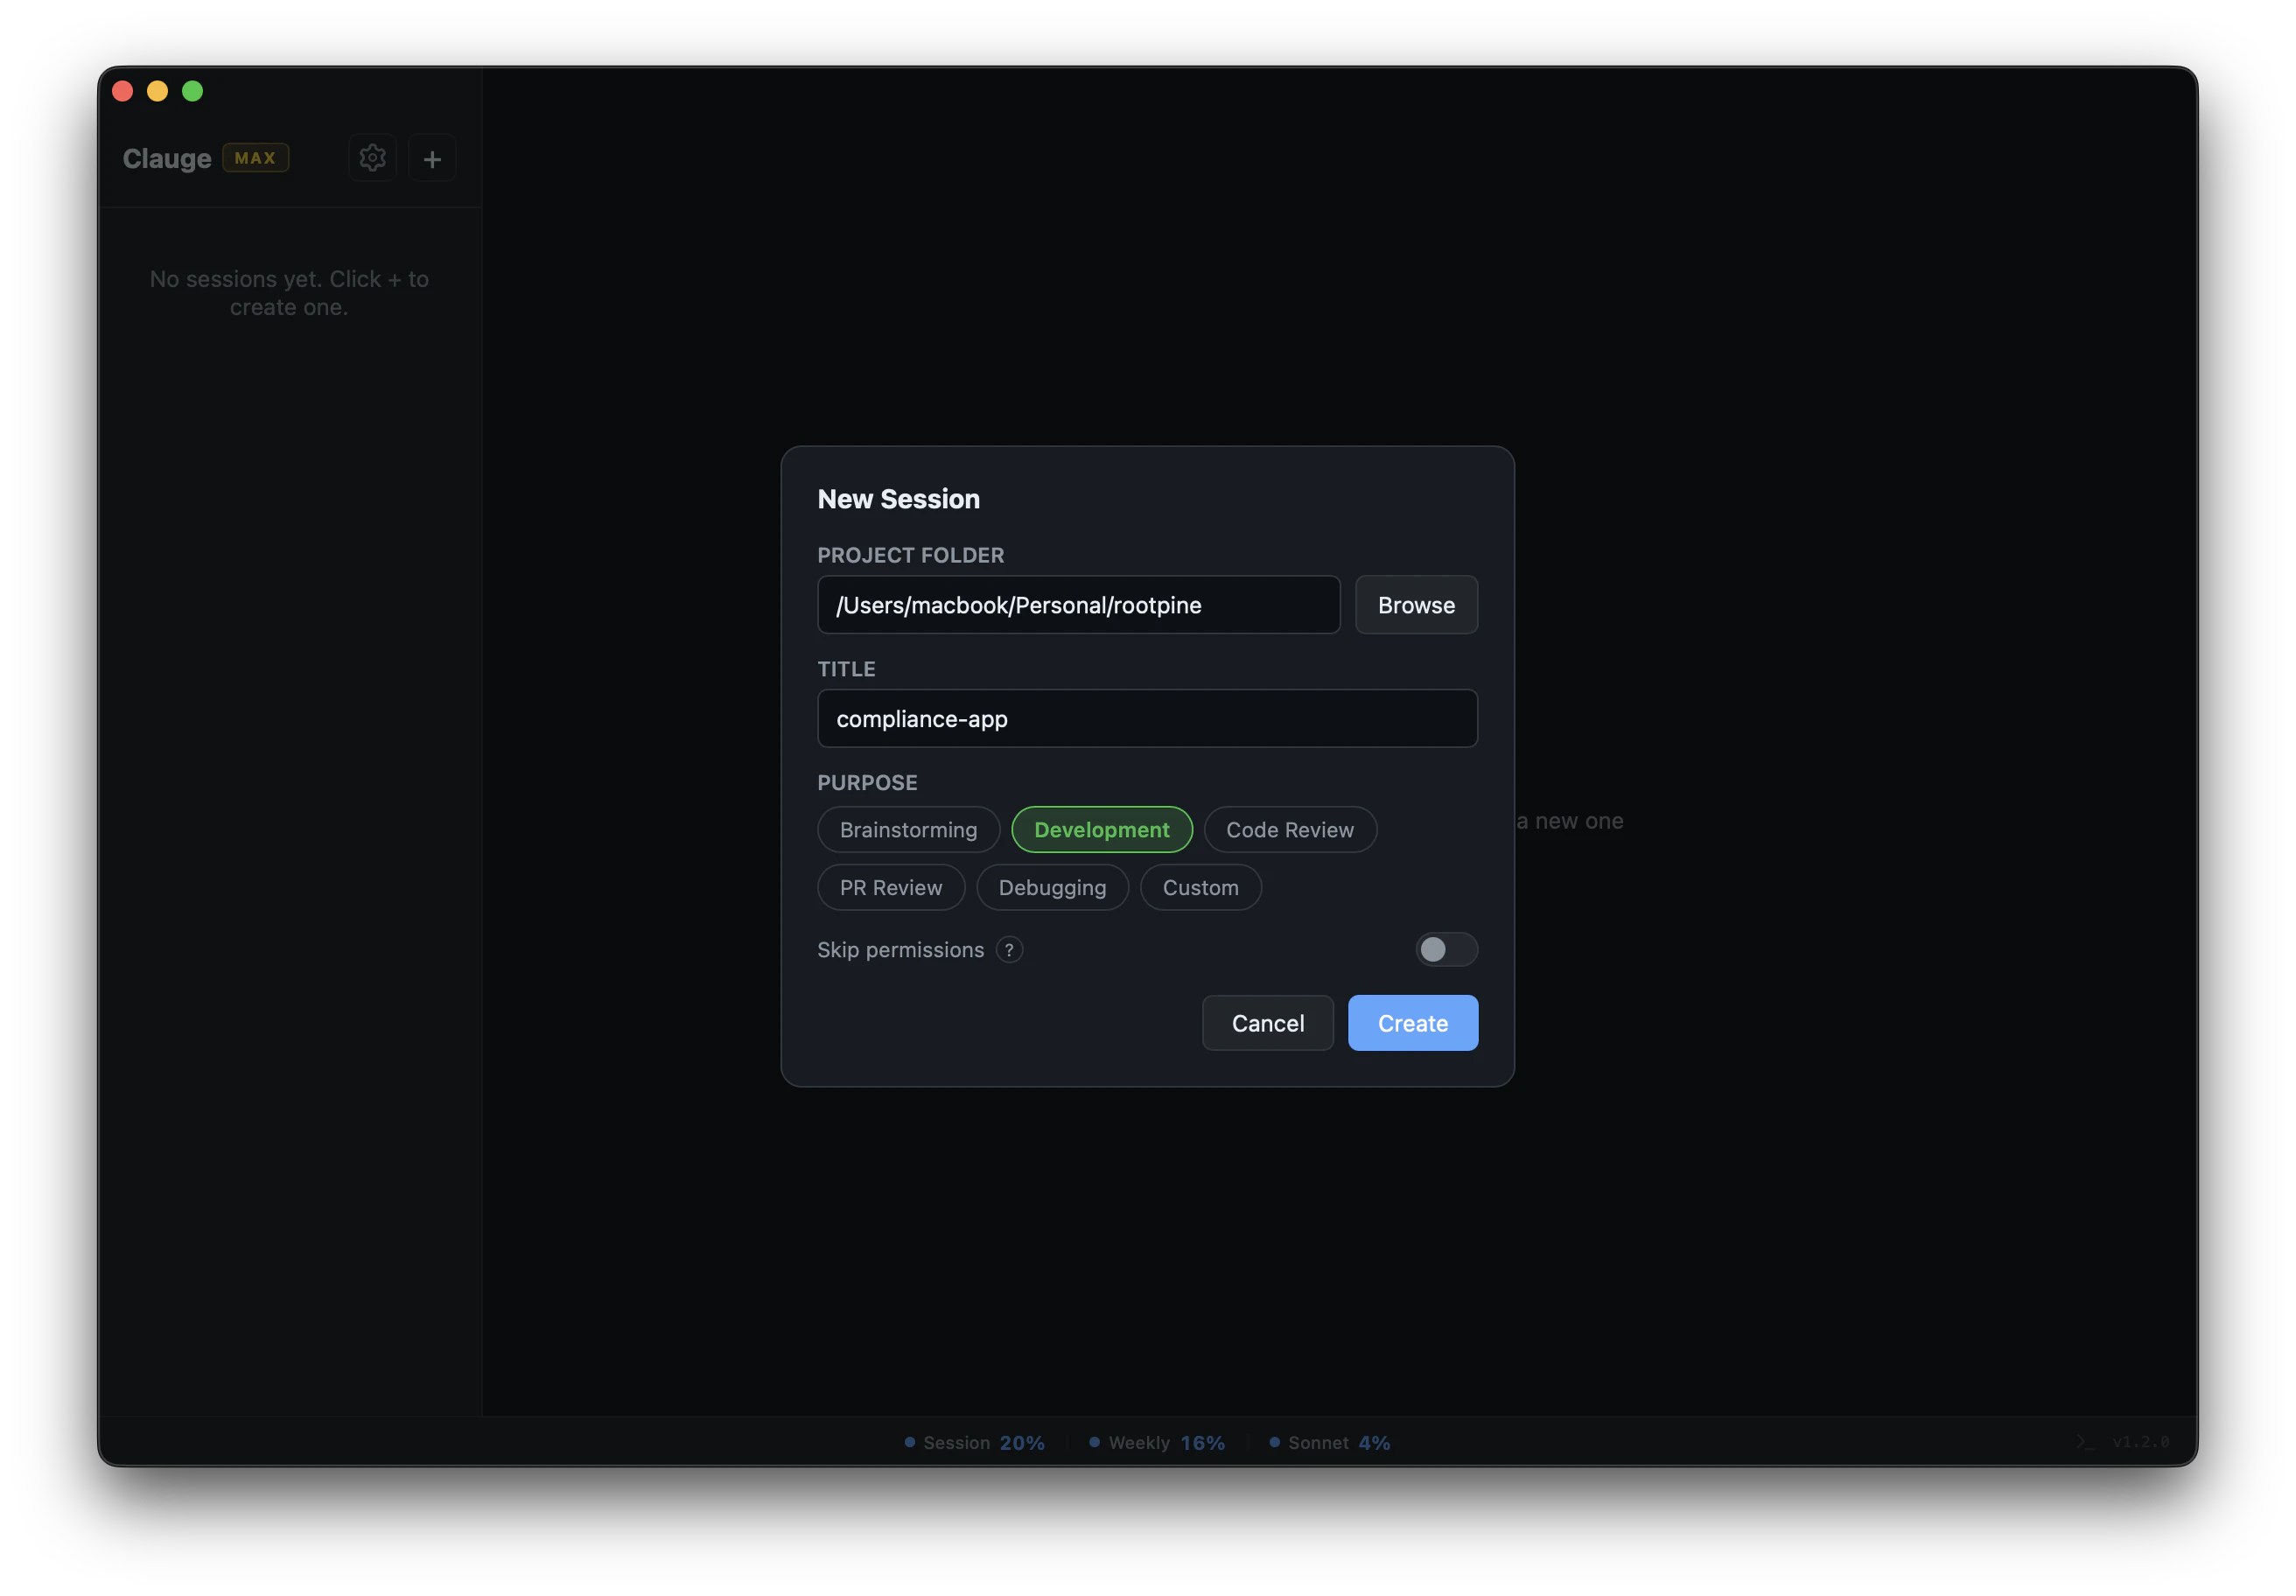Pick Debugging as session purpose

tap(1052, 888)
